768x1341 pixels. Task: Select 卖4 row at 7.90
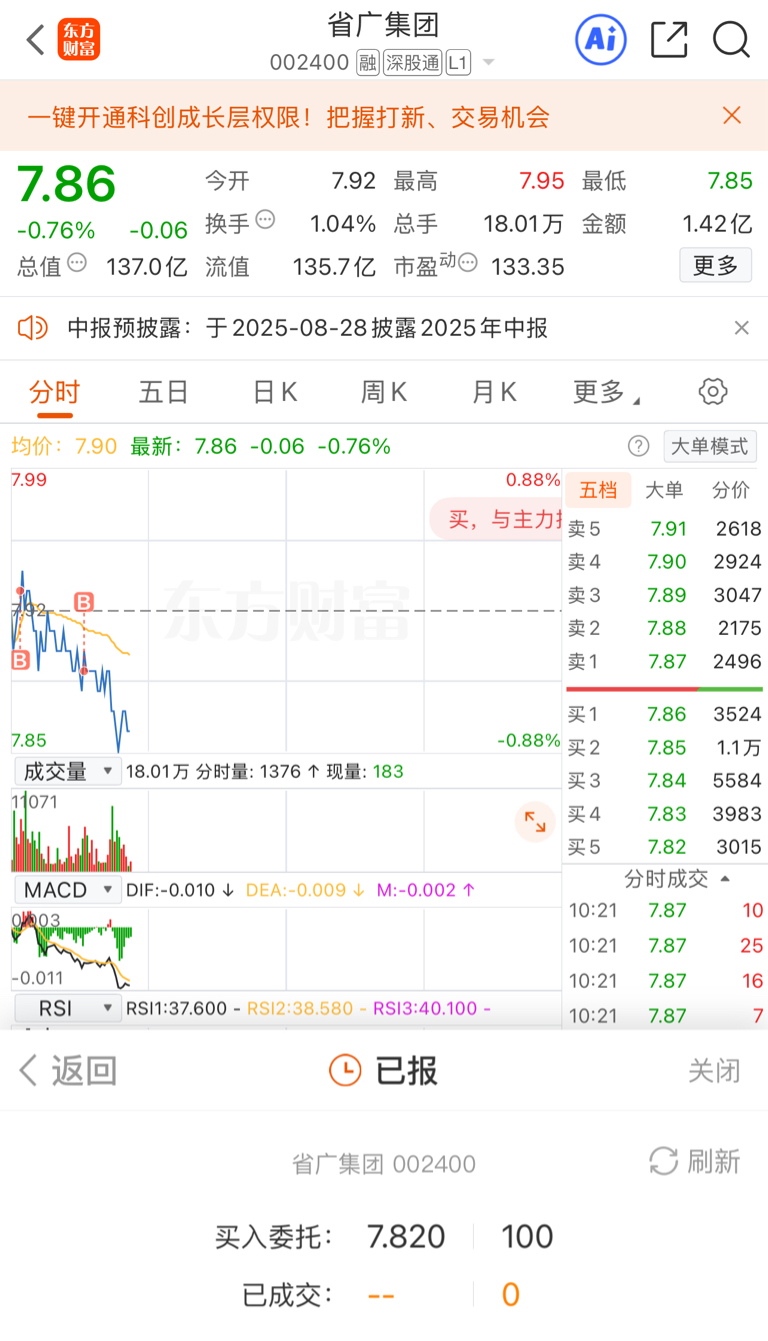[664, 562]
